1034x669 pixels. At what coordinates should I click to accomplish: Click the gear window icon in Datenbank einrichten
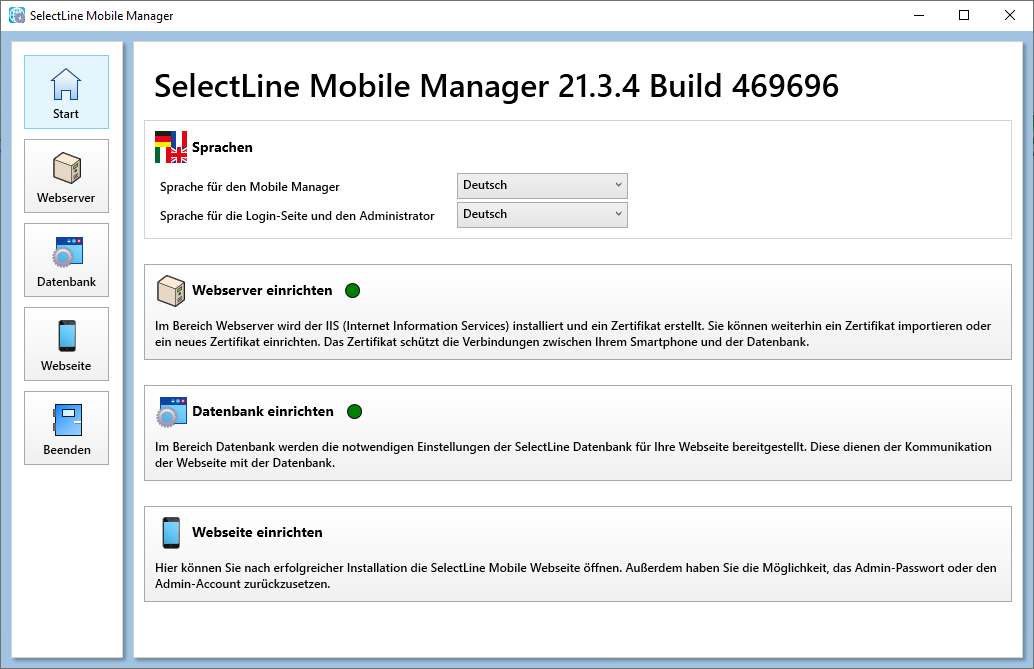pyautogui.click(x=171, y=412)
